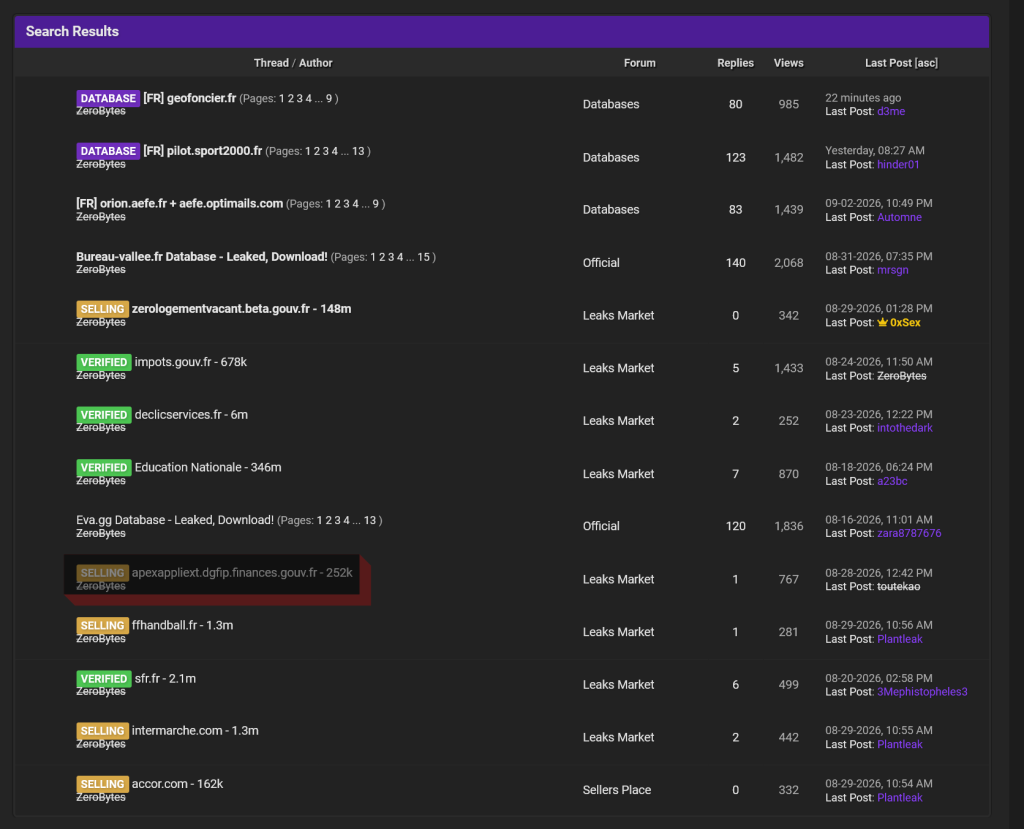Go to page 13 of Eva.gg thread
1024x829 pixels.
pyautogui.click(x=370, y=521)
